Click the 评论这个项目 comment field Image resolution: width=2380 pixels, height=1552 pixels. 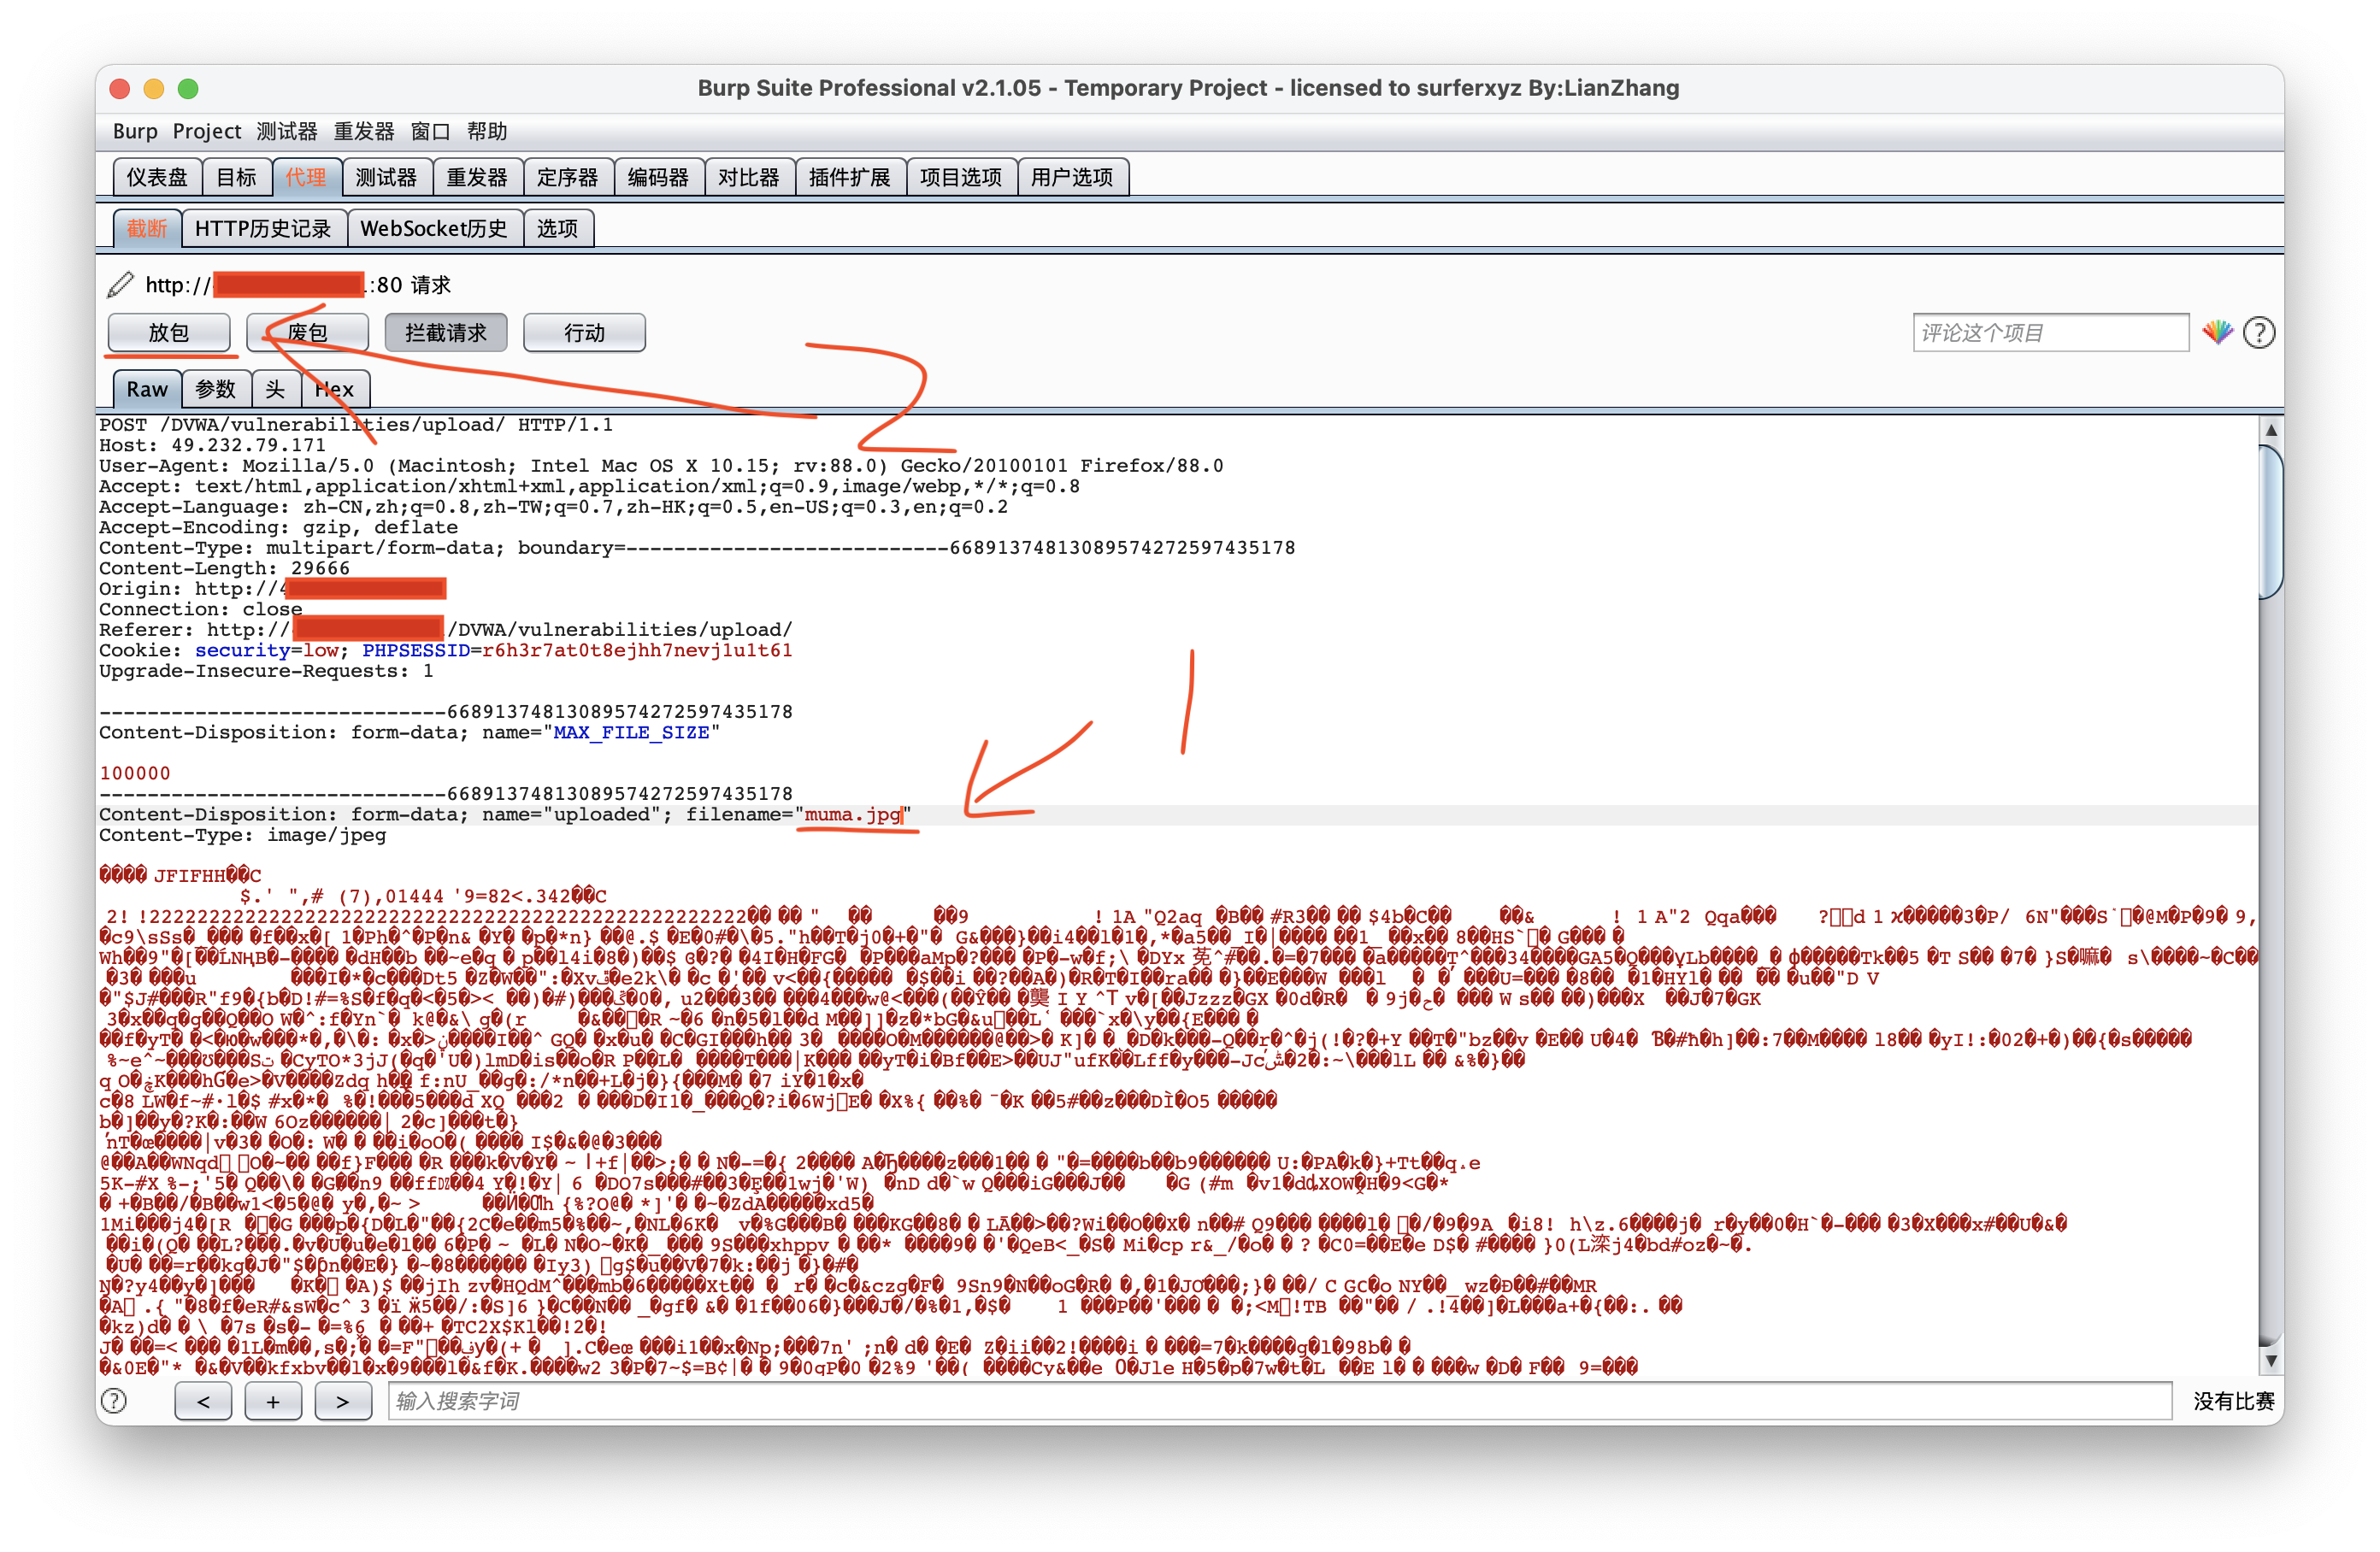tap(2051, 332)
